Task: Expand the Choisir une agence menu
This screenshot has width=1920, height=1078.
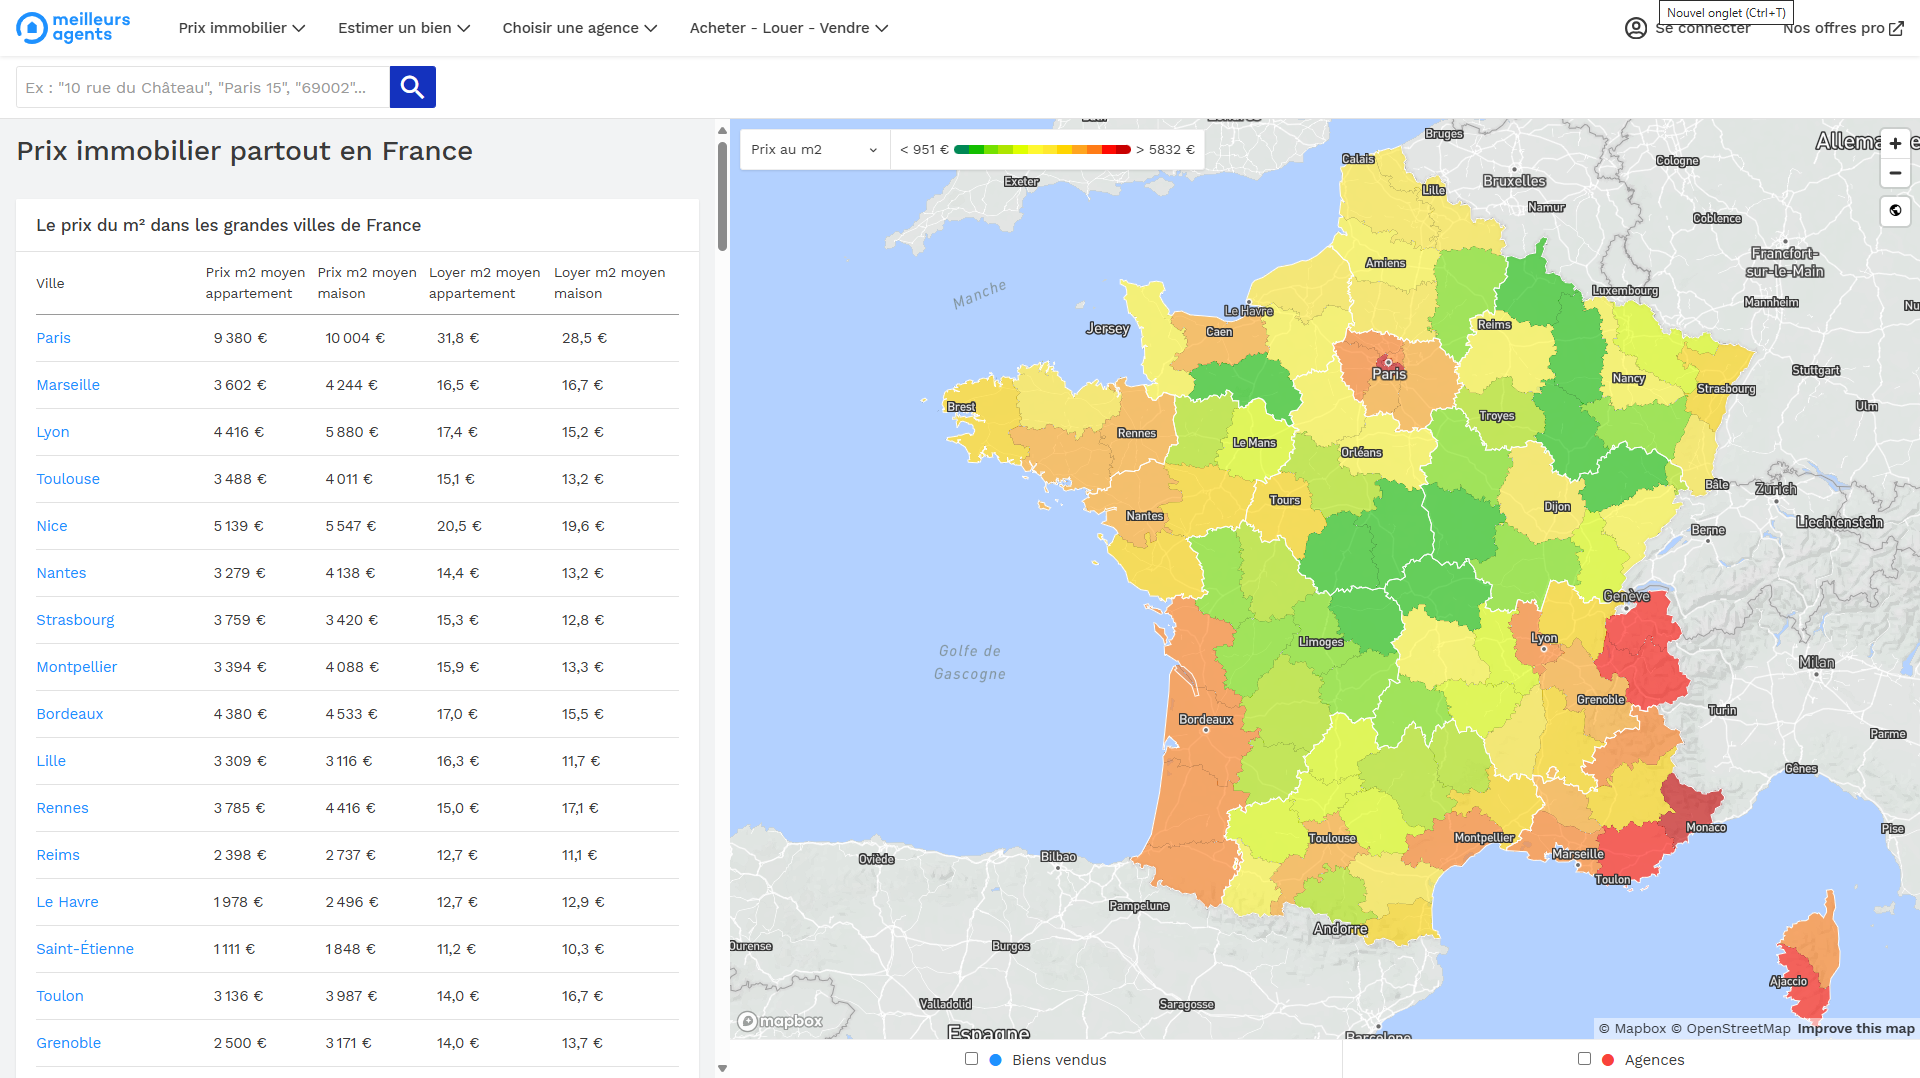Action: 579,28
